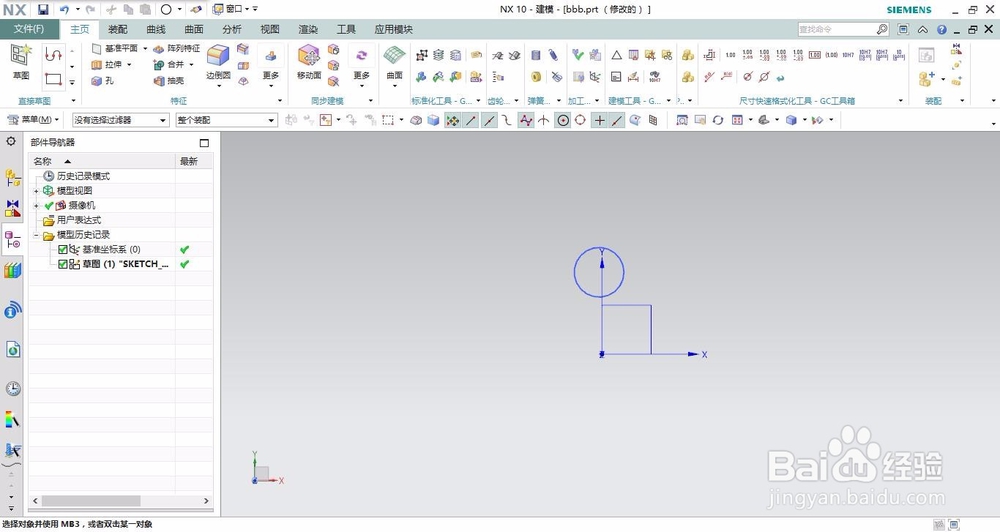Click the Undo arrow in quick access bar
The image size is (1000, 532).
point(64,9)
